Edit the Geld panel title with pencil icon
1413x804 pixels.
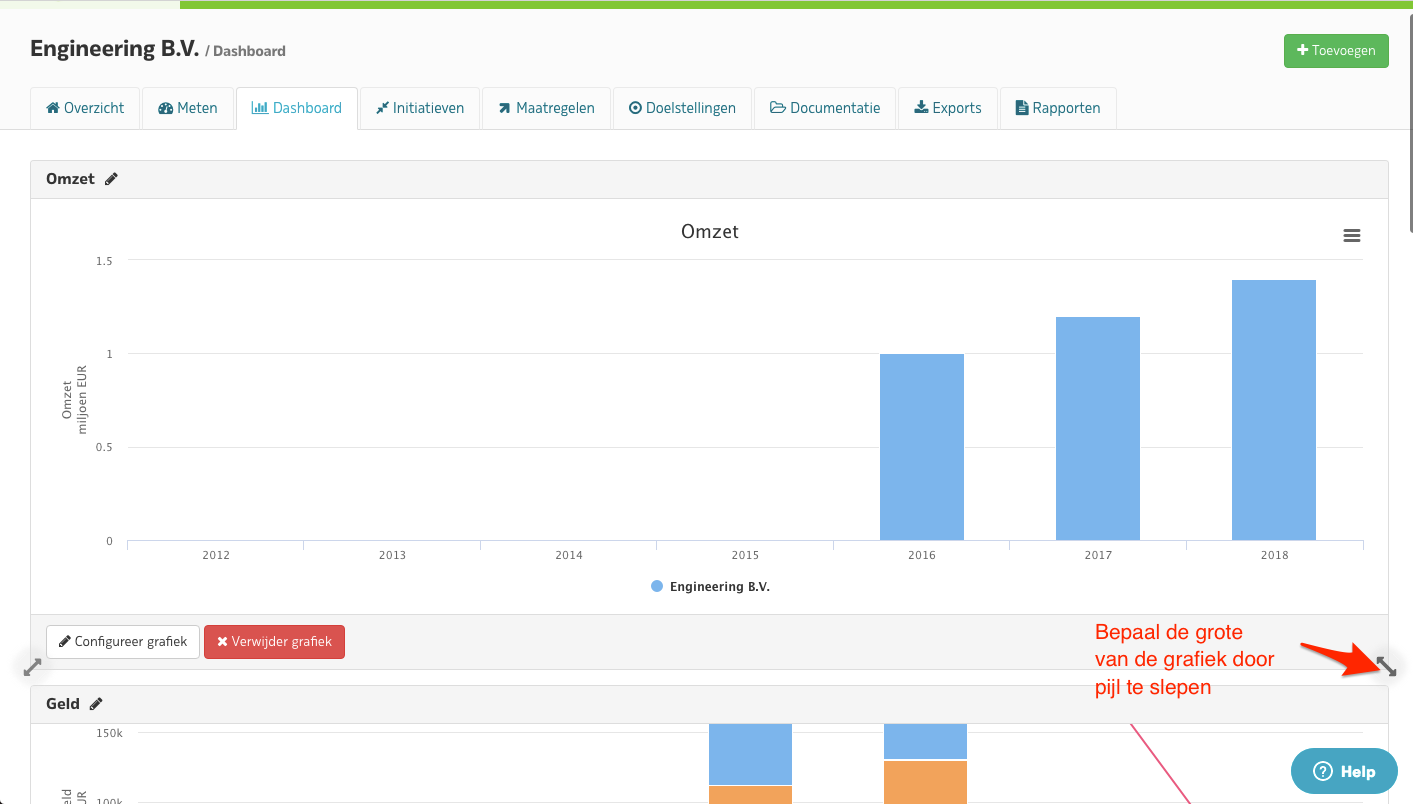tap(96, 704)
